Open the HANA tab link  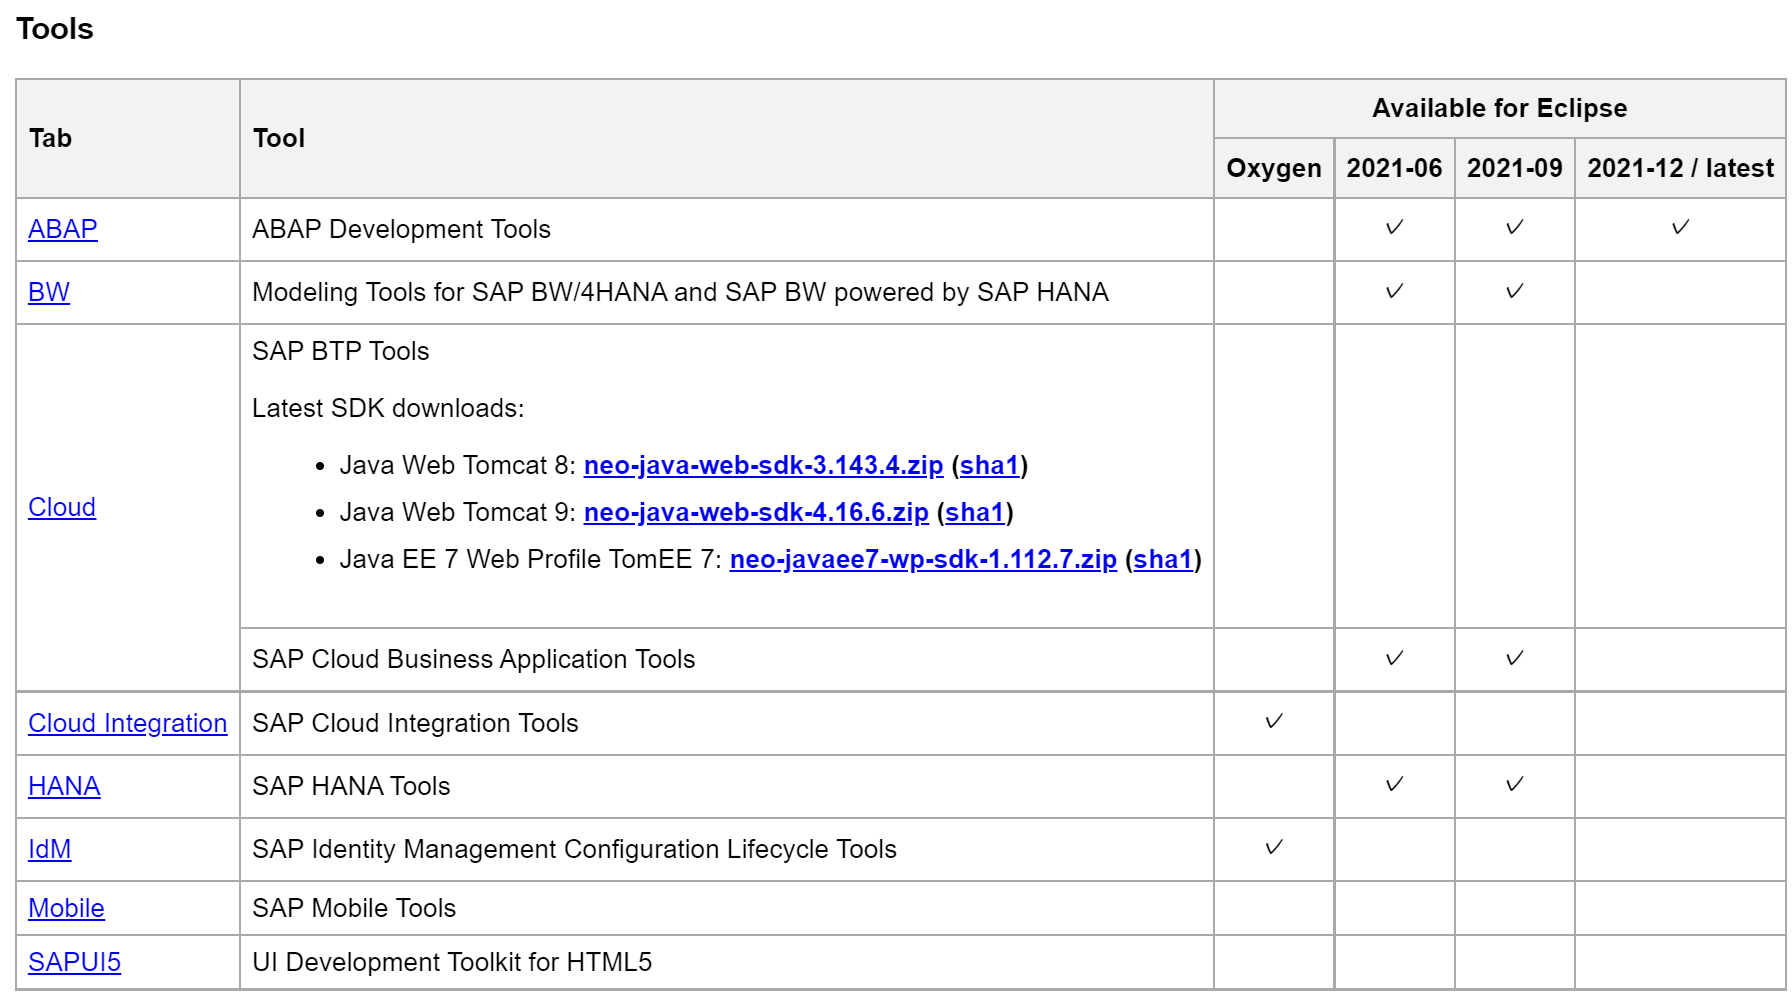click(64, 786)
